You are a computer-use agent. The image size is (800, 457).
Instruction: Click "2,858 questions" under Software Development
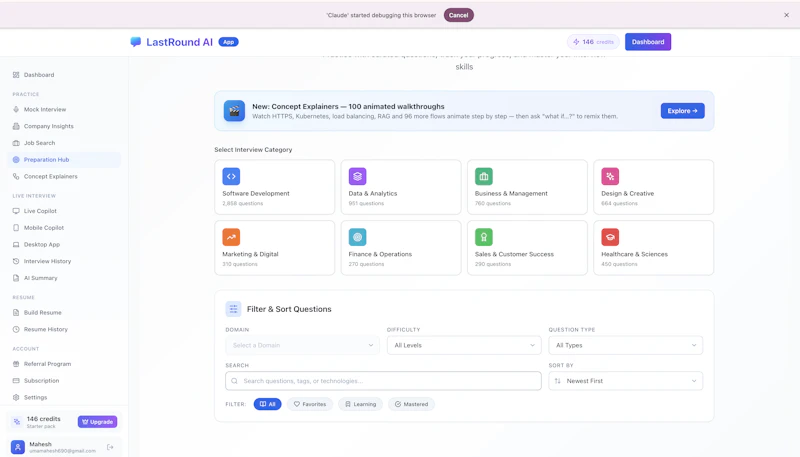[243, 204]
